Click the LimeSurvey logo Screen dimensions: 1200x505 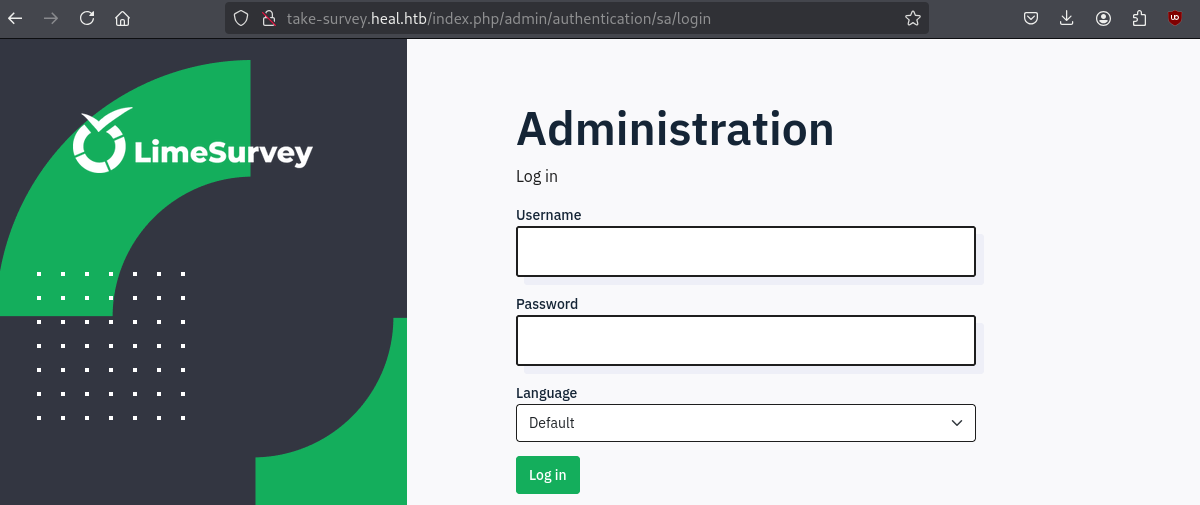pos(193,142)
